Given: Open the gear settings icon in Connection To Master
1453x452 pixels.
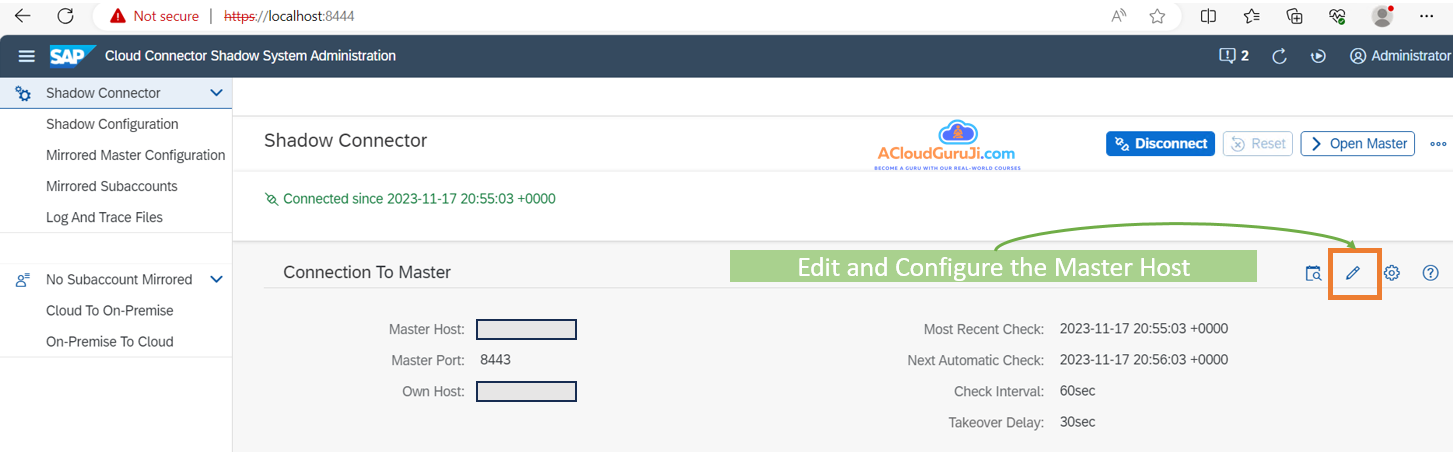Looking at the screenshot, I should (x=1391, y=273).
